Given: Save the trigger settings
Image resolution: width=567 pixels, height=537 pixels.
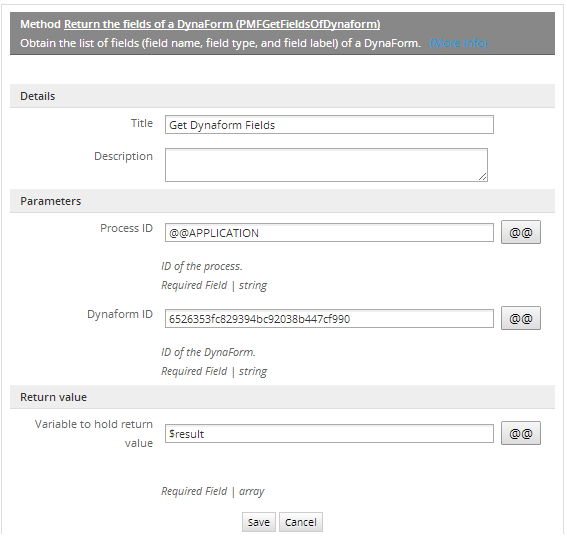Looking at the screenshot, I should [259, 522].
